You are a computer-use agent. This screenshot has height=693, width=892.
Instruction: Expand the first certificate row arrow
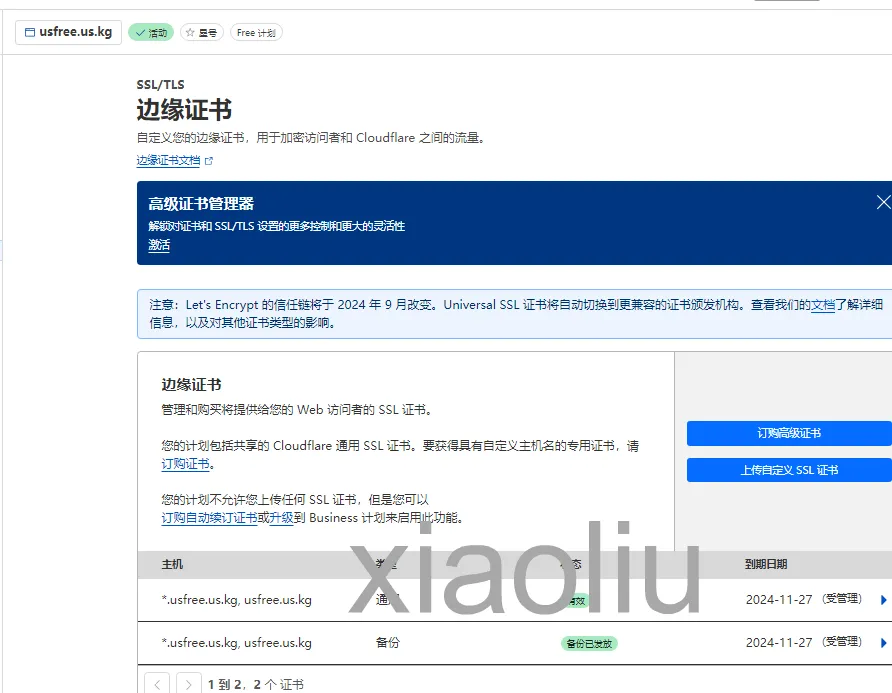pyautogui.click(x=883, y=600)
